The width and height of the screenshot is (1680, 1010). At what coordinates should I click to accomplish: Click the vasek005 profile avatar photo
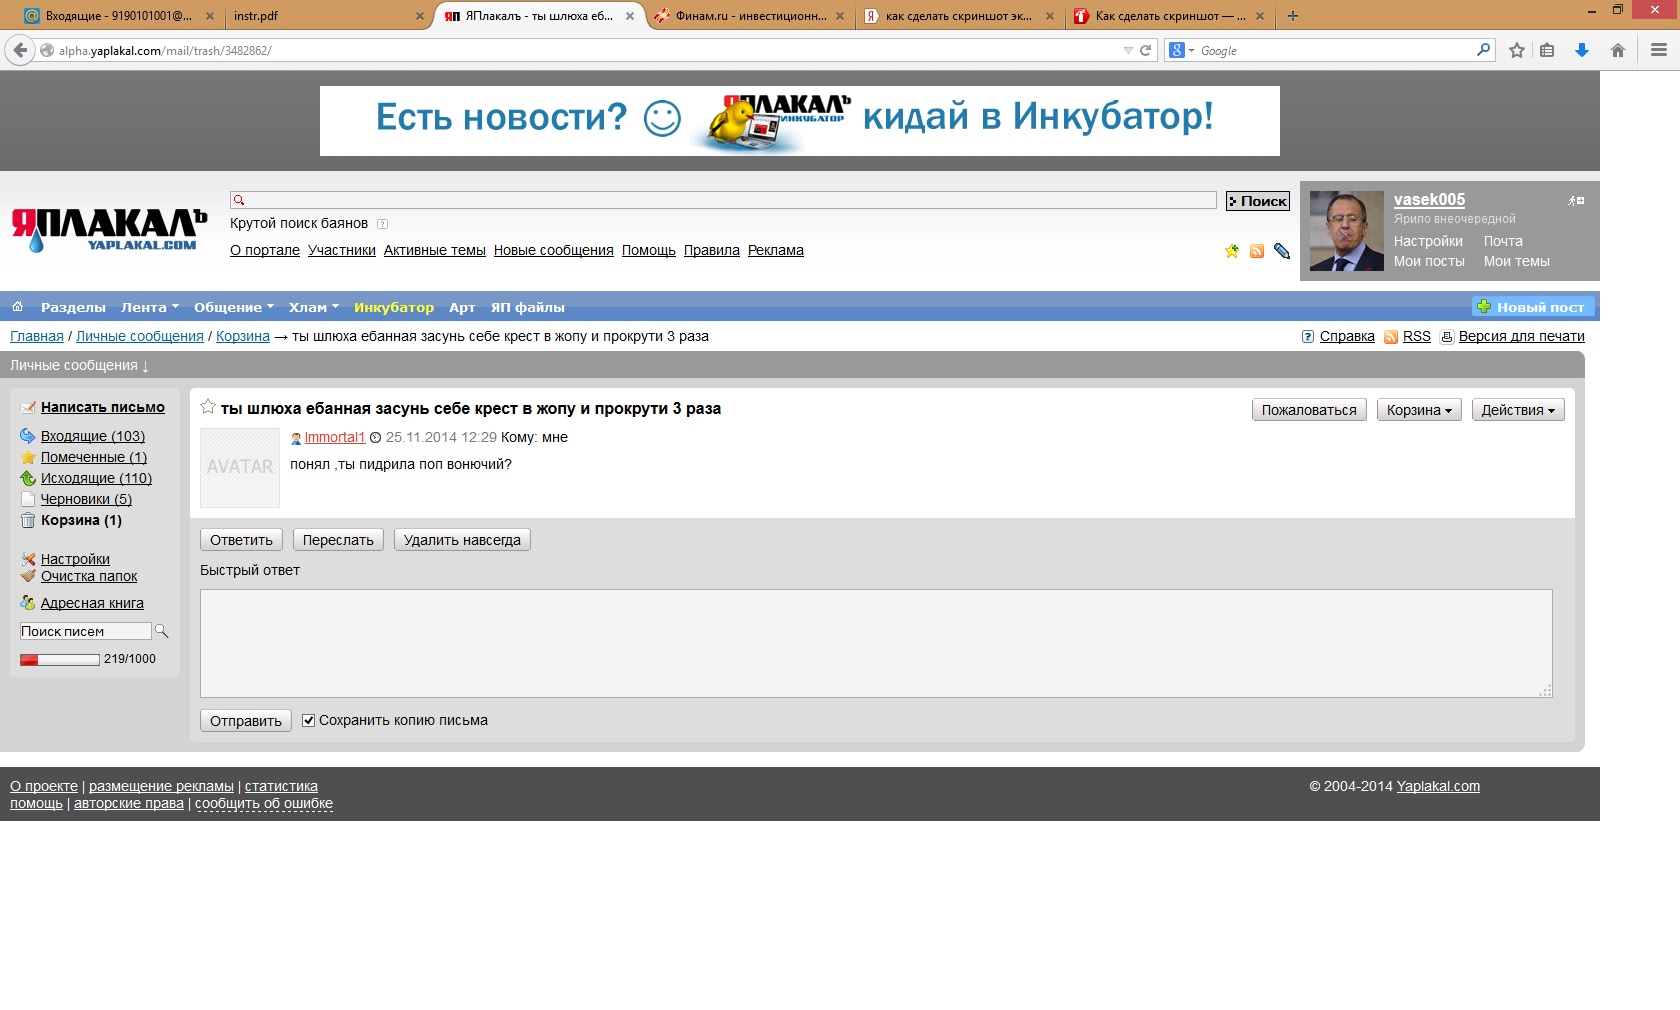click(x=1347, y=231)
